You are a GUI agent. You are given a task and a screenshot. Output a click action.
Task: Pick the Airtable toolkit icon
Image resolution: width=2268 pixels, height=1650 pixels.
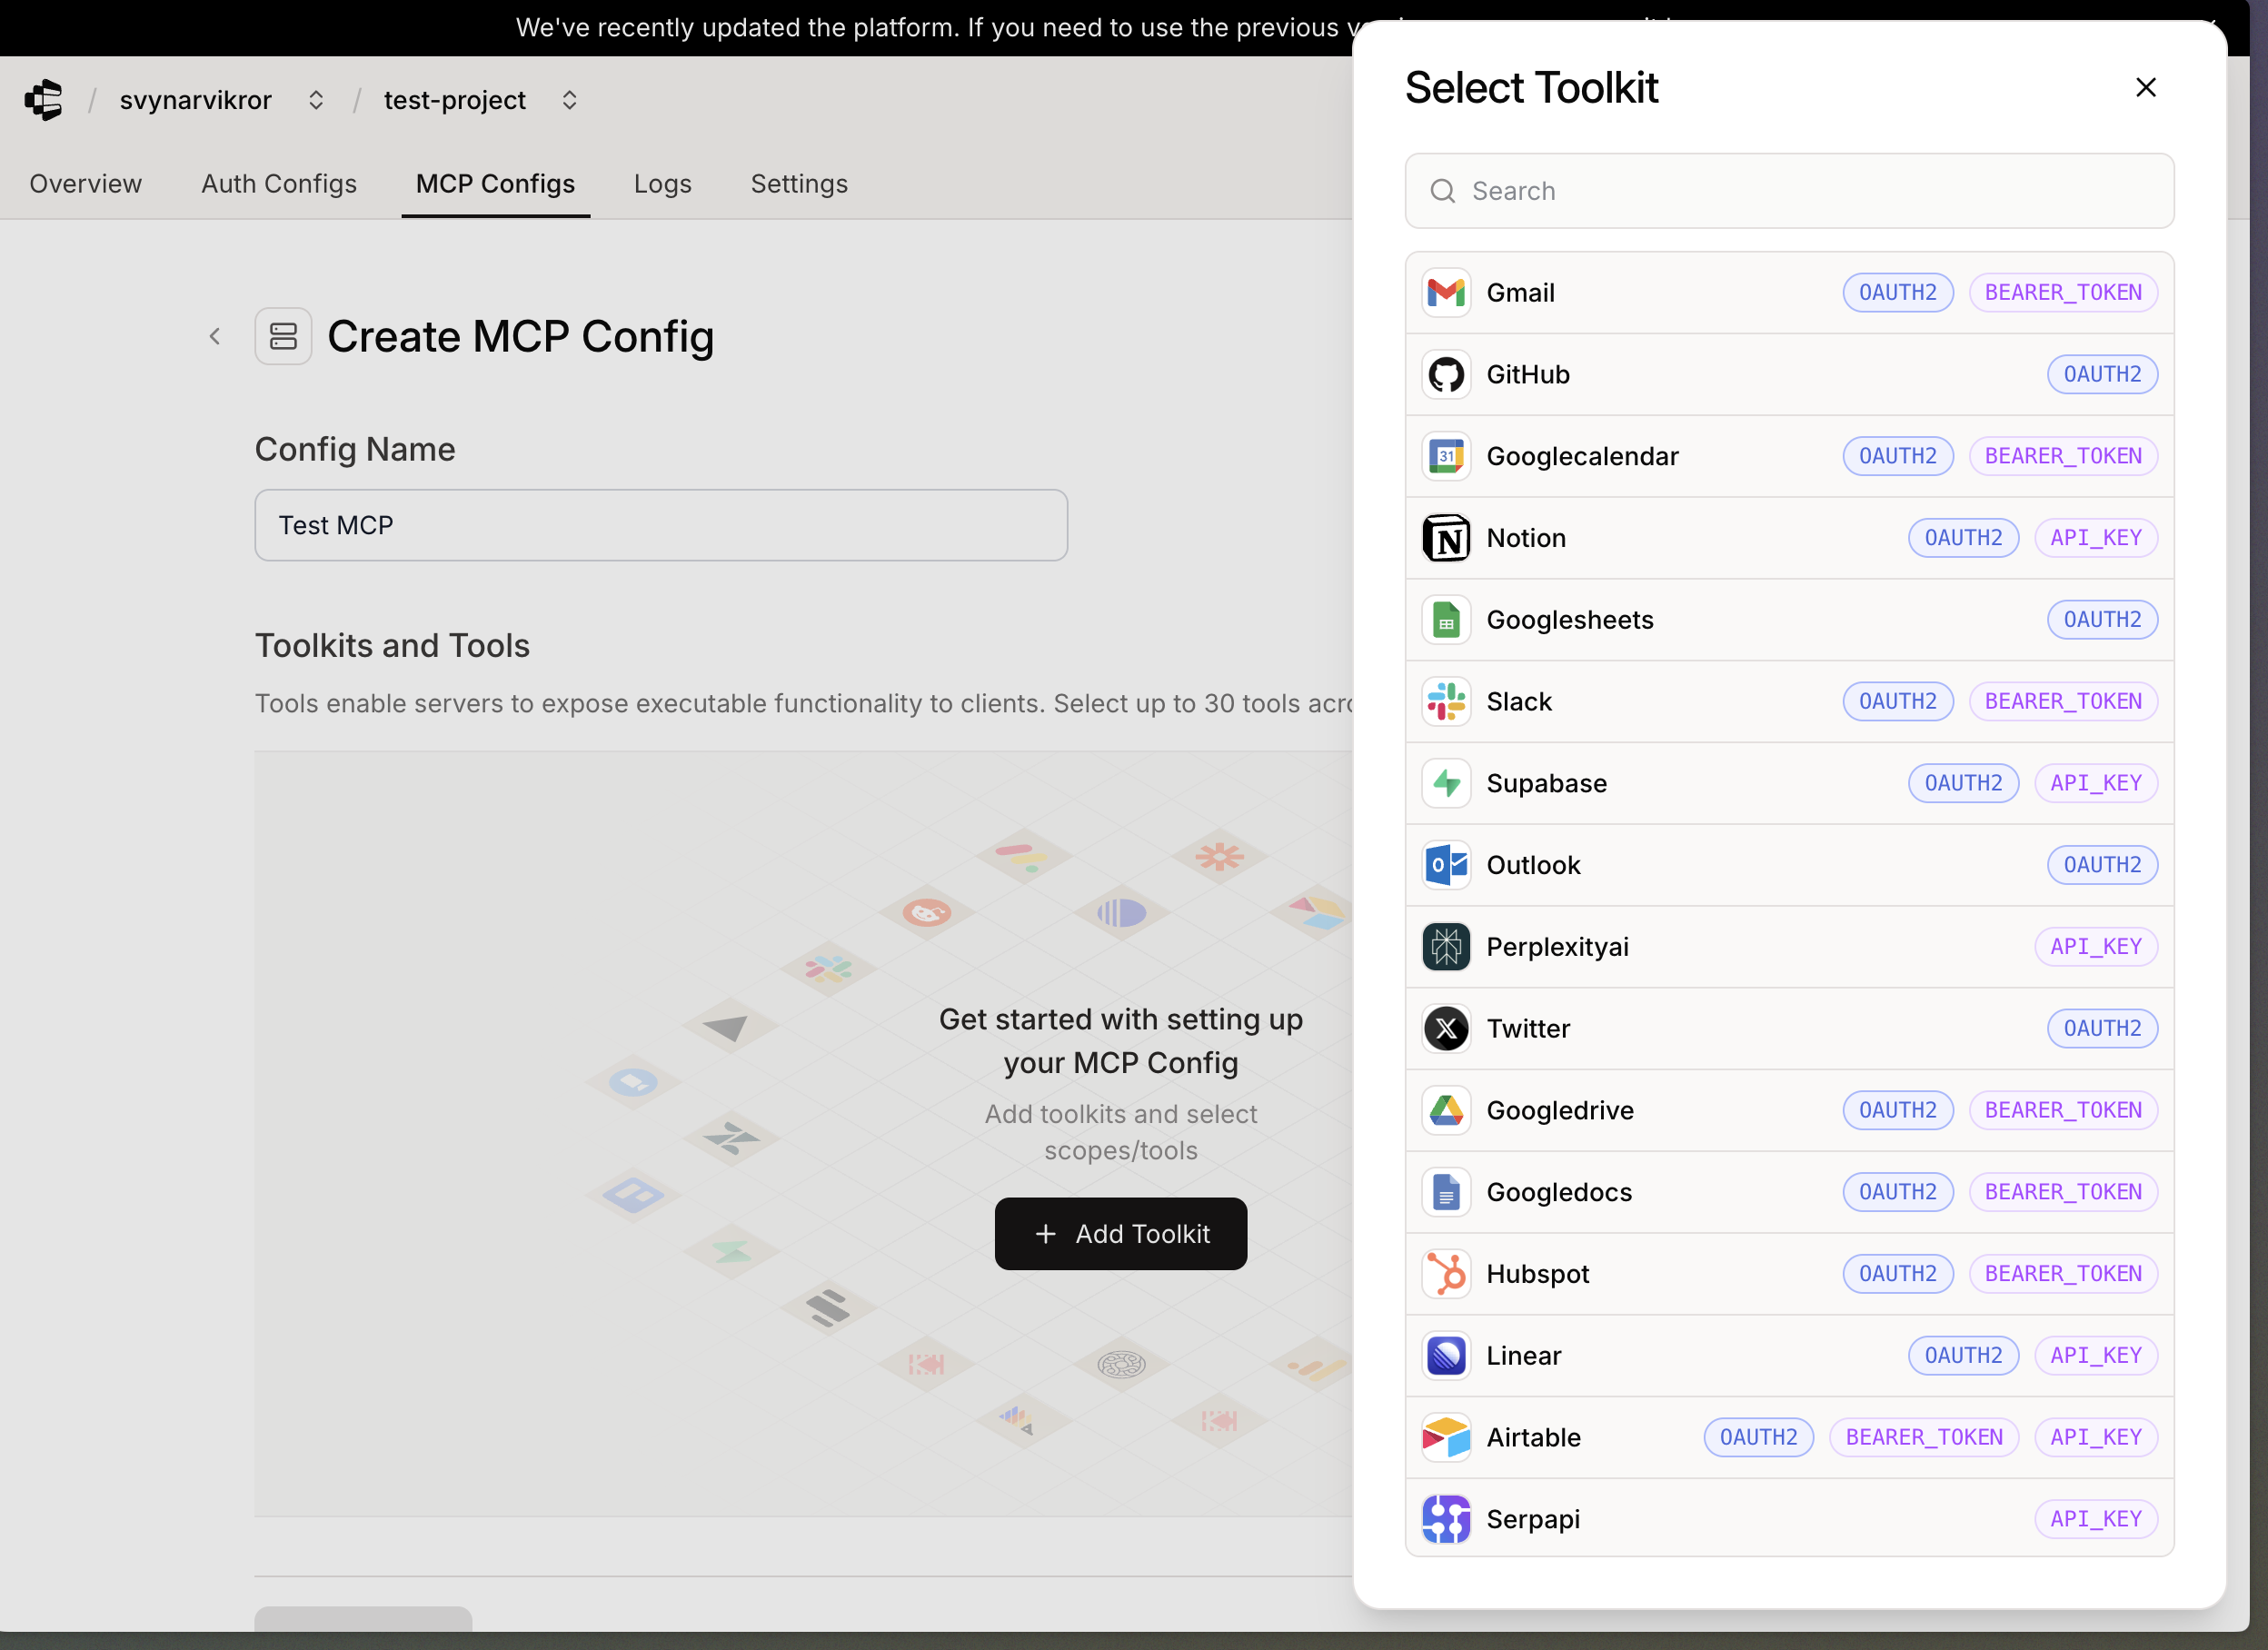tap(1446, 1438)
